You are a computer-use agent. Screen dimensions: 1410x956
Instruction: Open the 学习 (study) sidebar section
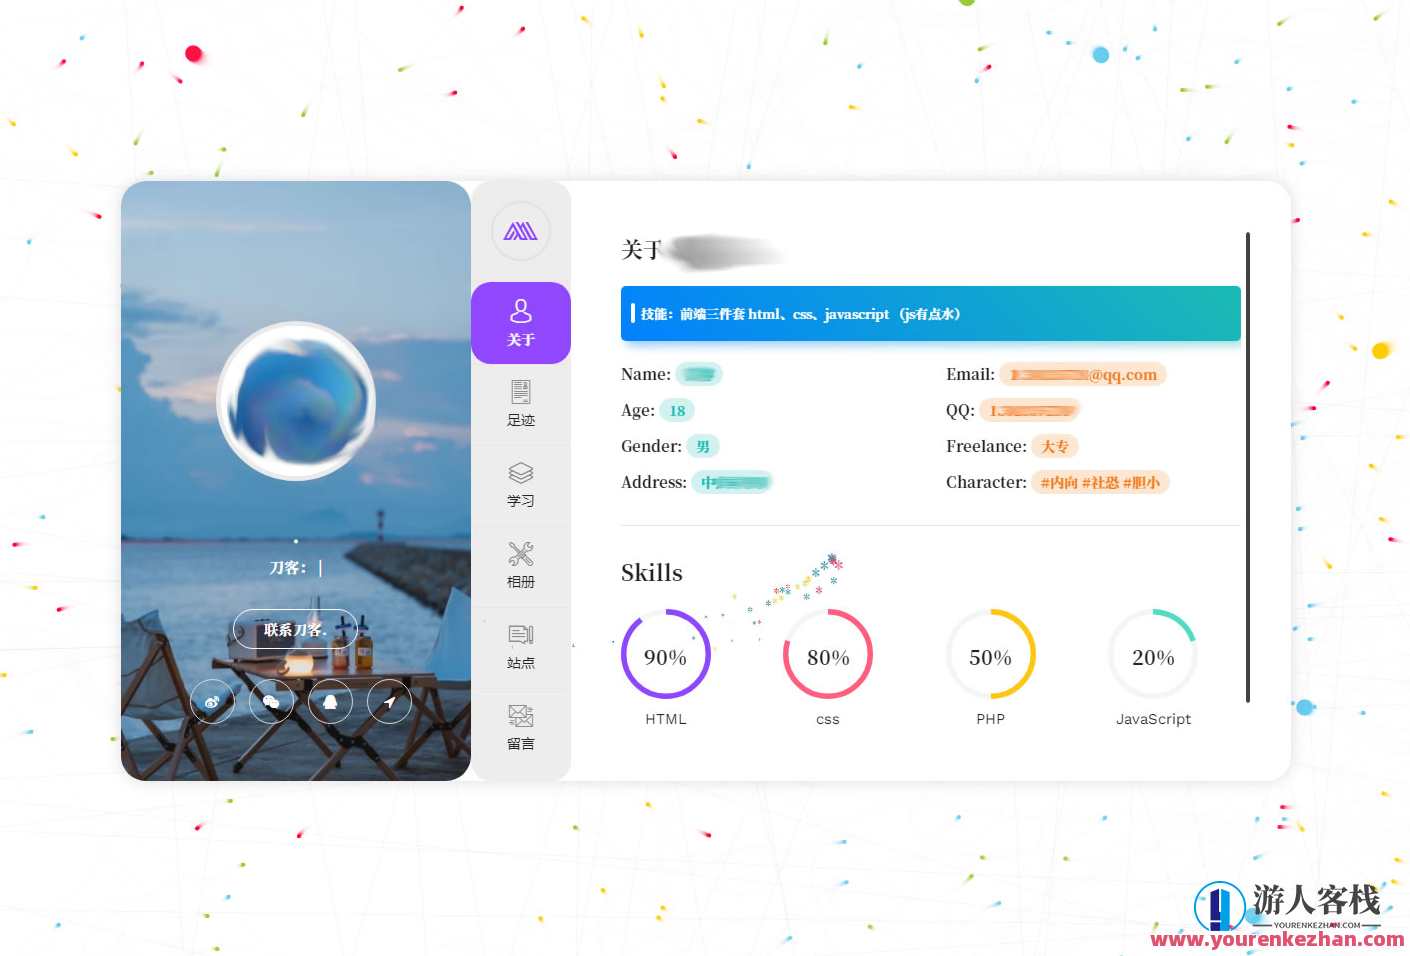520,484
